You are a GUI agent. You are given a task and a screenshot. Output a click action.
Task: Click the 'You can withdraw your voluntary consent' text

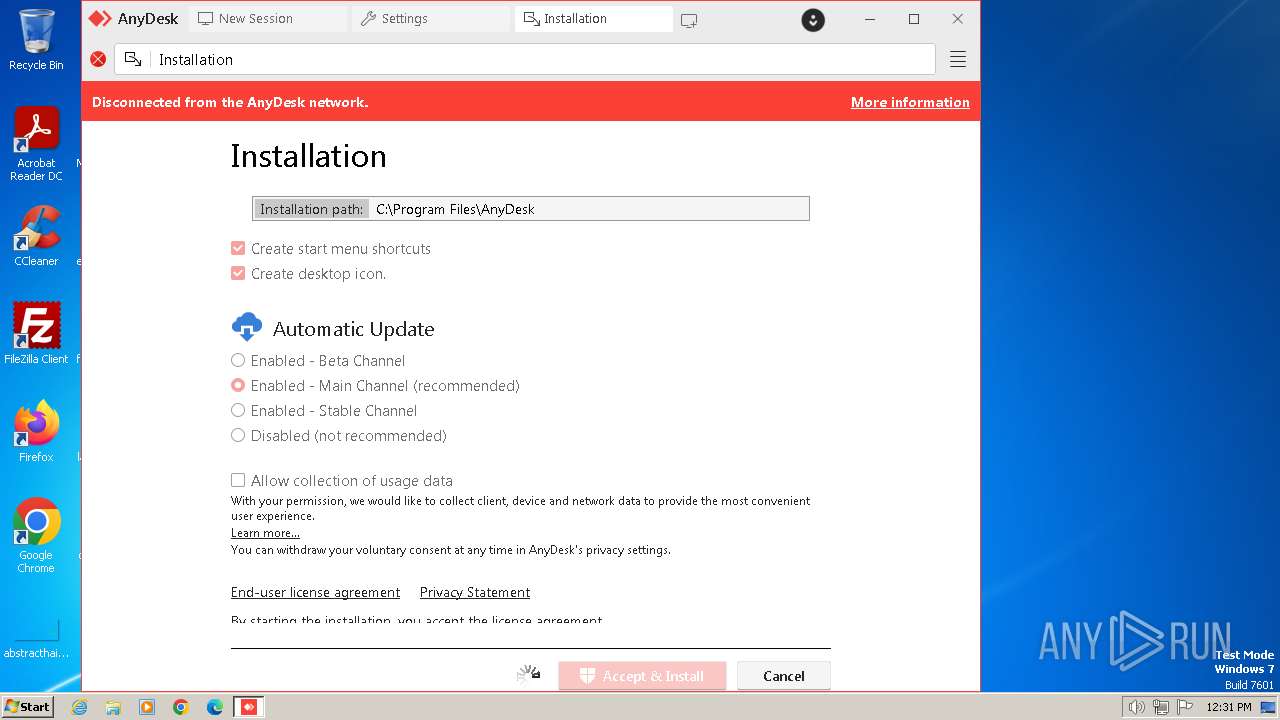pyautogui.click(x=450, y=550)
